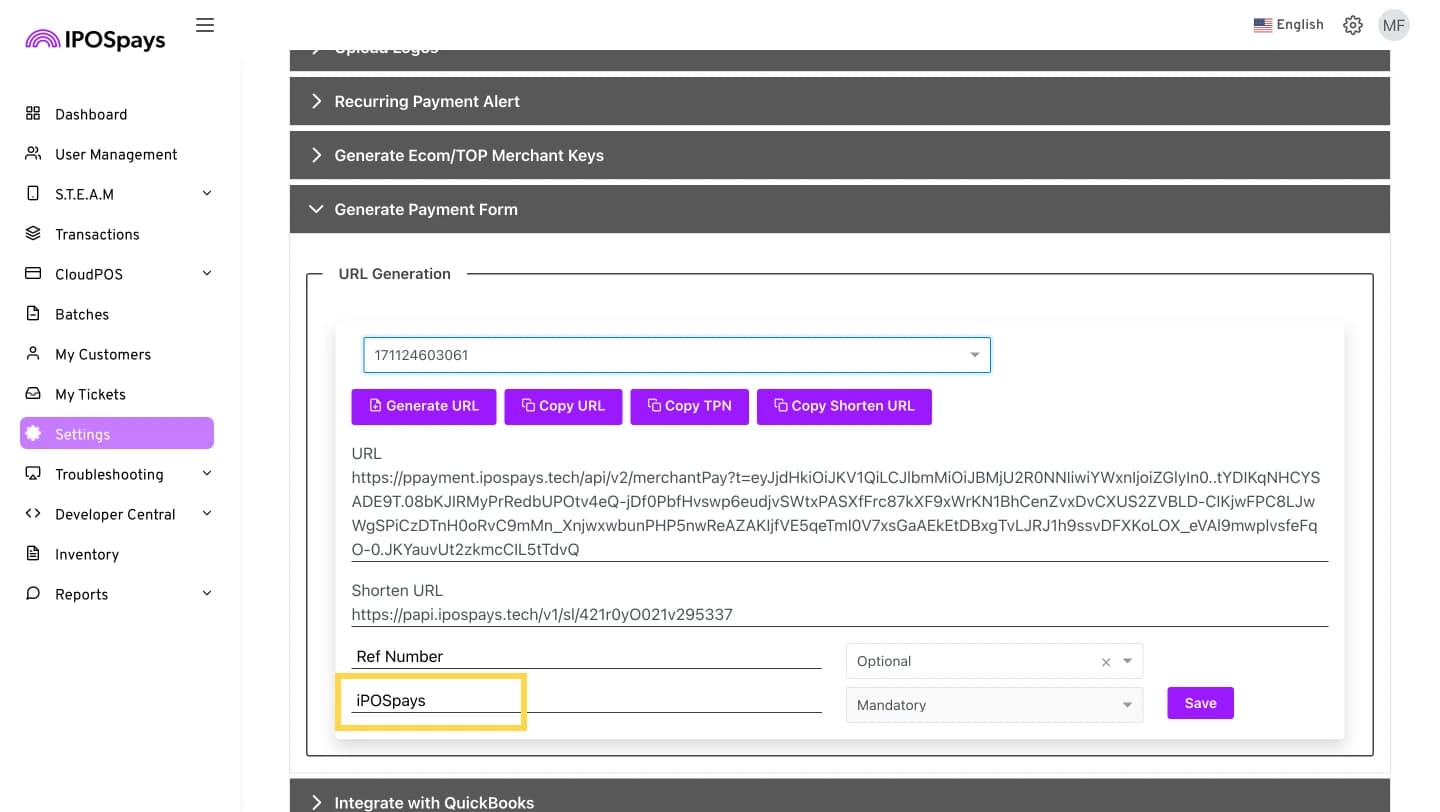Expand the CloudPOS submenu chevron
The image size is (1440, 812).
(x=207, y=273)
